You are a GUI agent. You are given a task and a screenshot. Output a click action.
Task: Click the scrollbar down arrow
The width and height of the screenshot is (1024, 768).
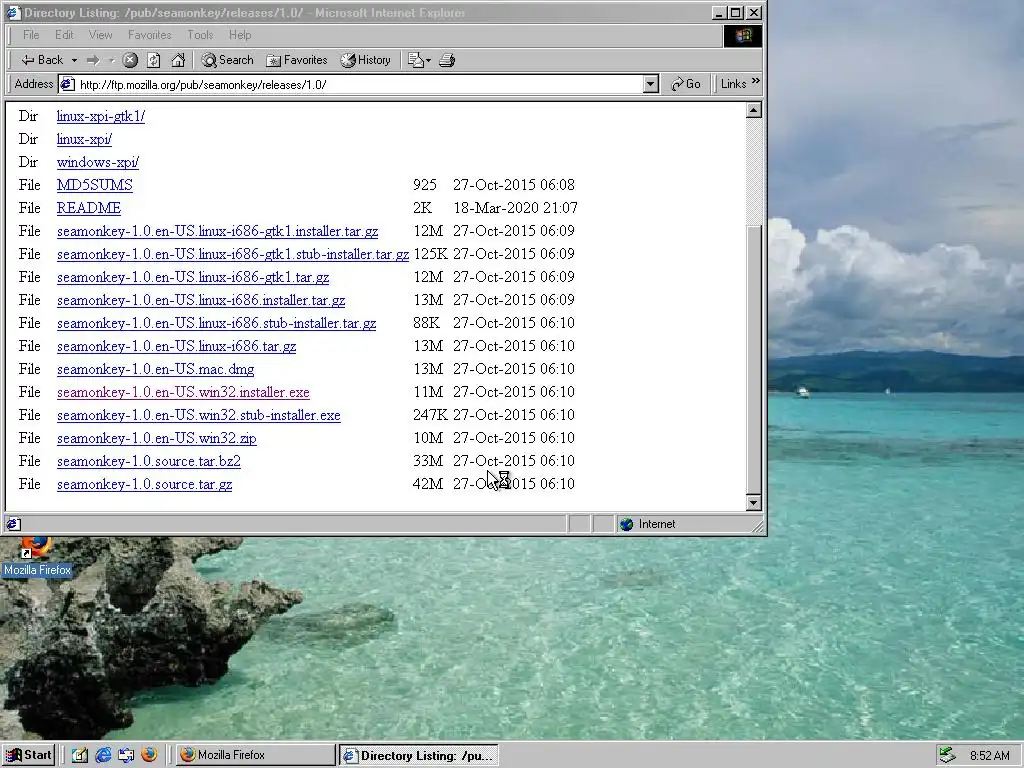pos(753,502)
